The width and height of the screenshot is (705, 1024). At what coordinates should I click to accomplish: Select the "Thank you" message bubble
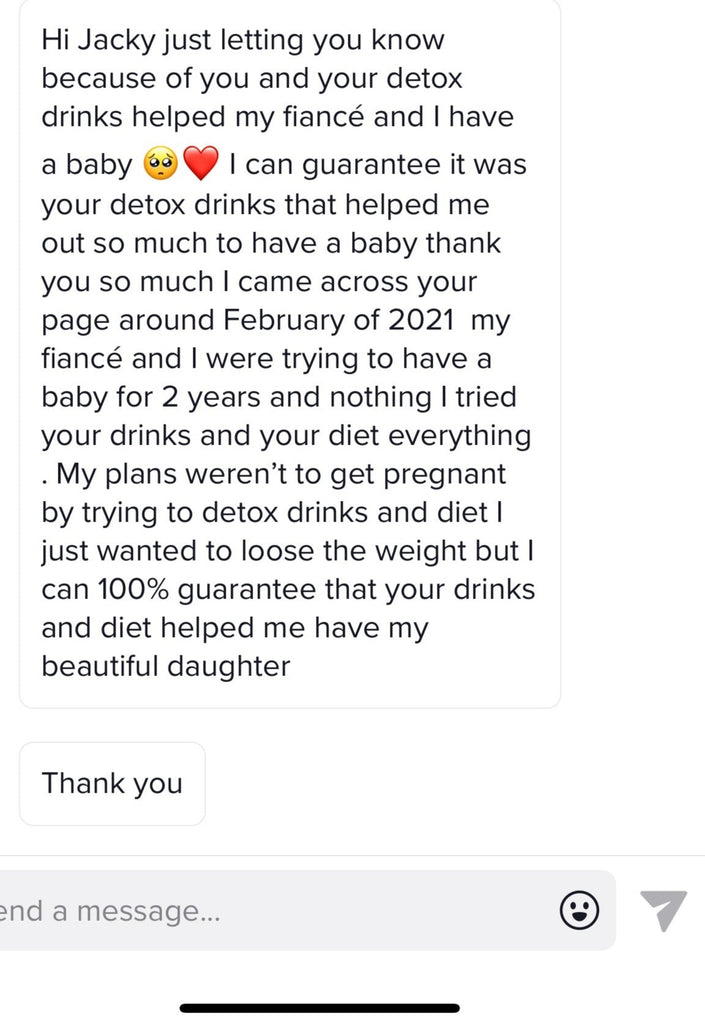click(112, 783)
